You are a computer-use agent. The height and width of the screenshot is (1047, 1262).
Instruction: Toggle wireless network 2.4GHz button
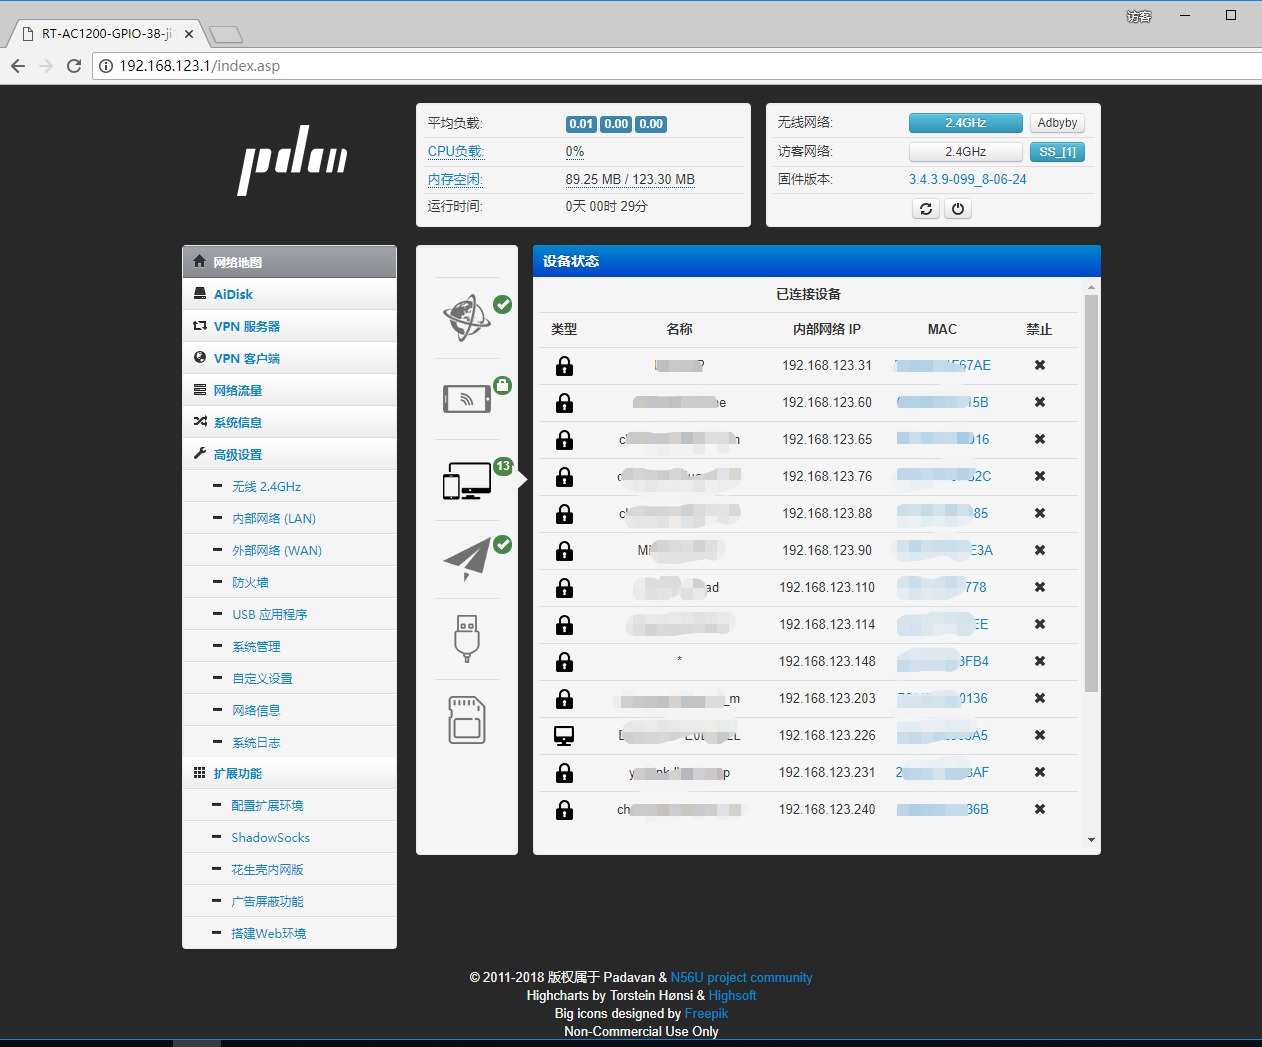click(x=966, y=123)
